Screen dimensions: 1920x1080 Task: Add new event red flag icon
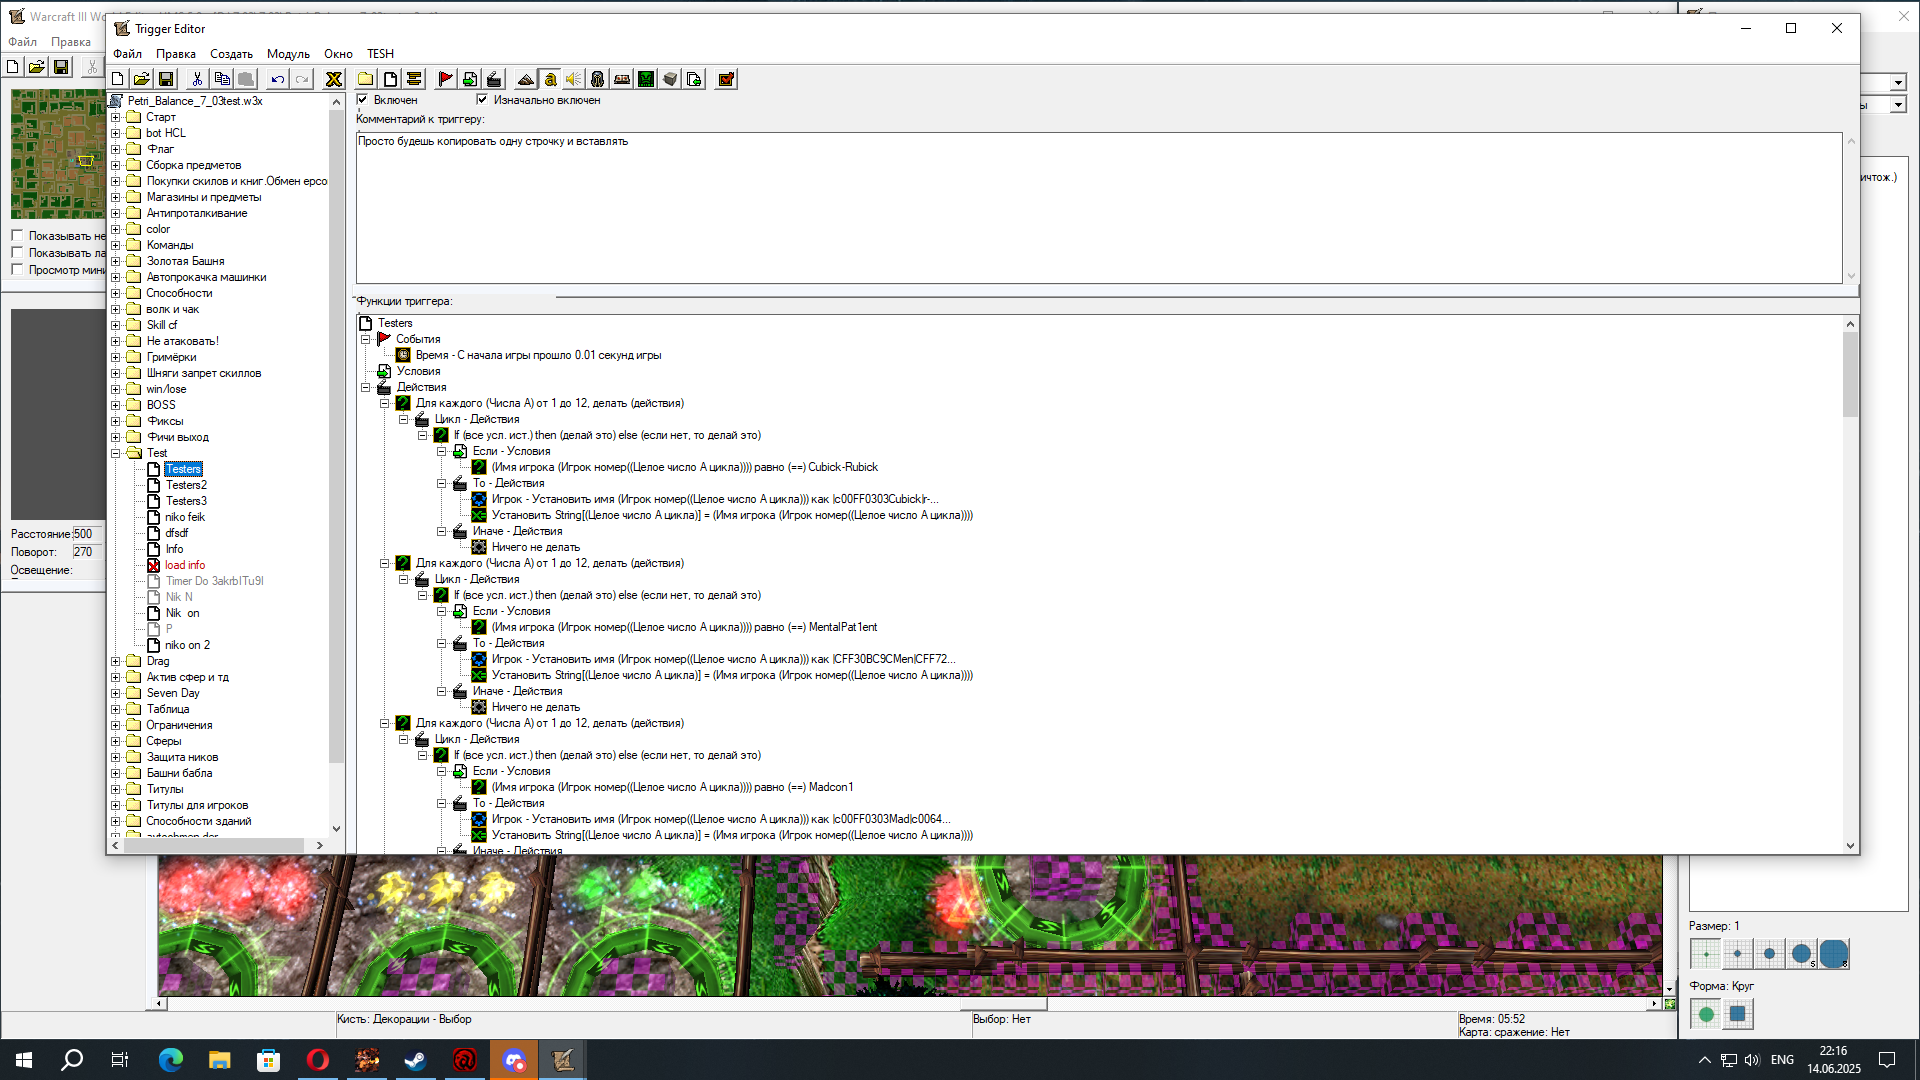446,79
